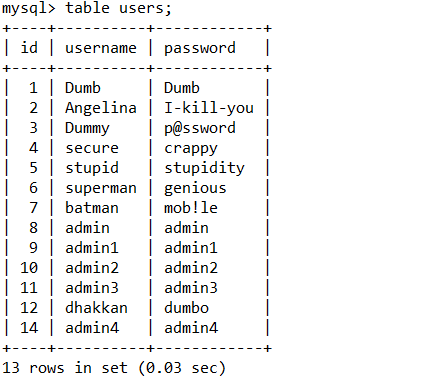Click username 'Angelina' in row 2

pyautogui.click(x=101, y=108)
